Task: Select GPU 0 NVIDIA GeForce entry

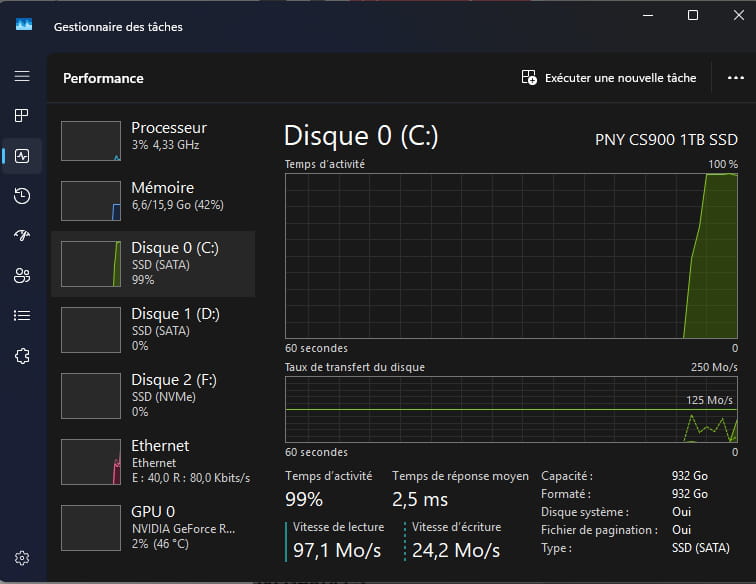Action: tap(153, 525)
